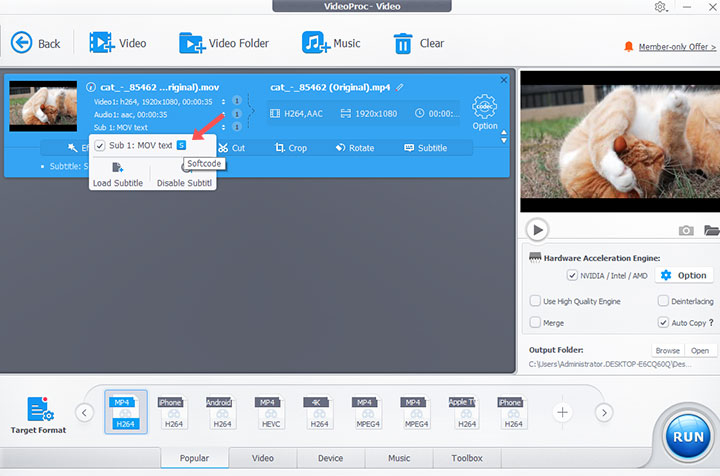This screenshot has height=476, width=720.
Task: Open Hardware Acceleration Option button
Action: (684, 275)
